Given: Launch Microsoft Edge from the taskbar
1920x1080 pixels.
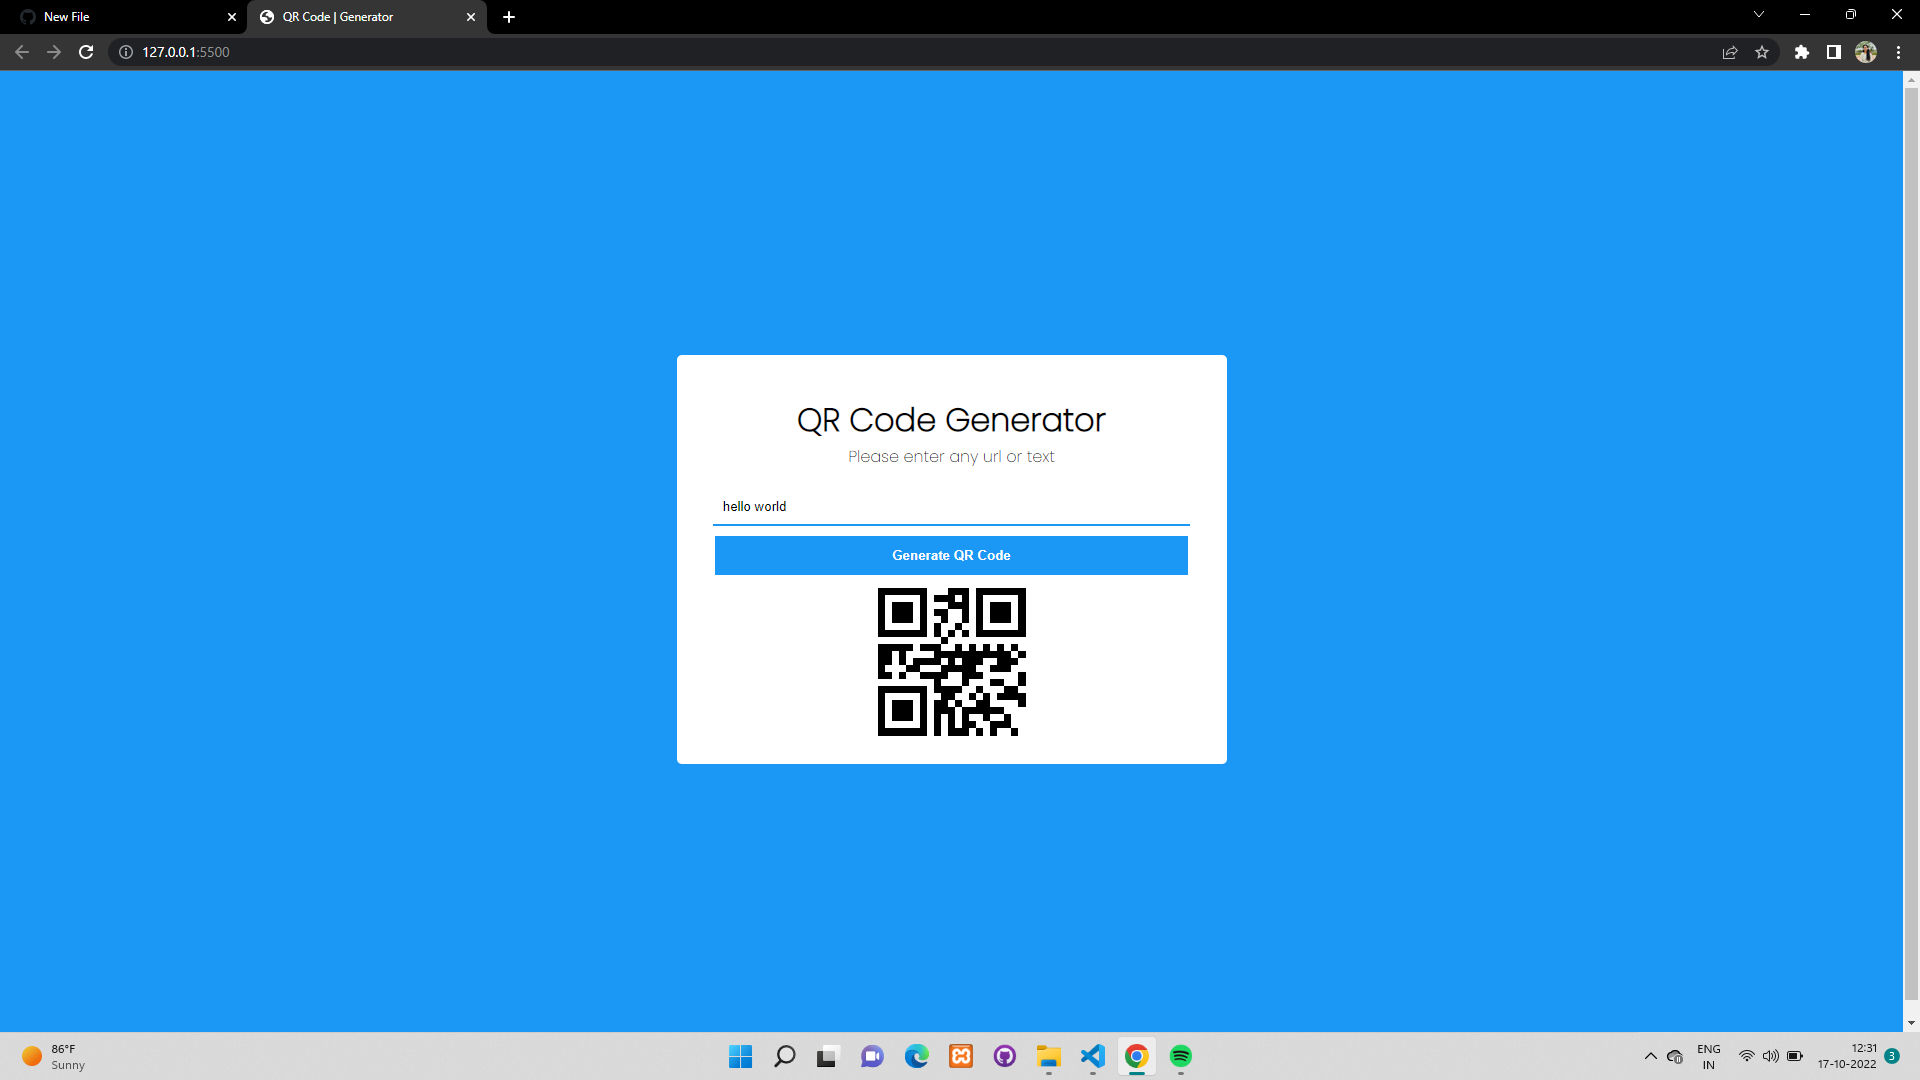Looking at the screenshot, I should [x=916, y=1056].
